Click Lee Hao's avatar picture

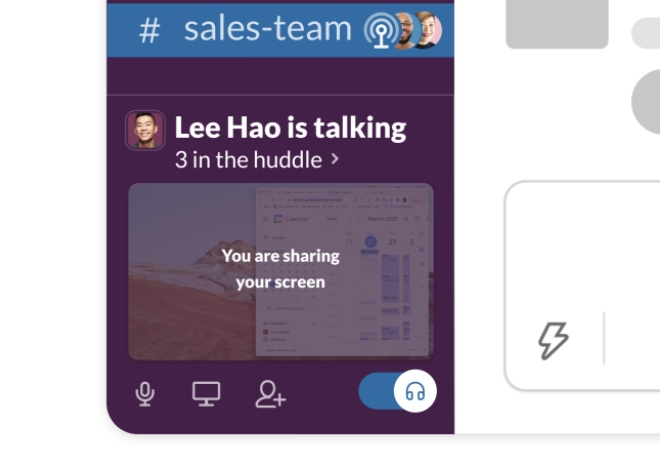145,130
